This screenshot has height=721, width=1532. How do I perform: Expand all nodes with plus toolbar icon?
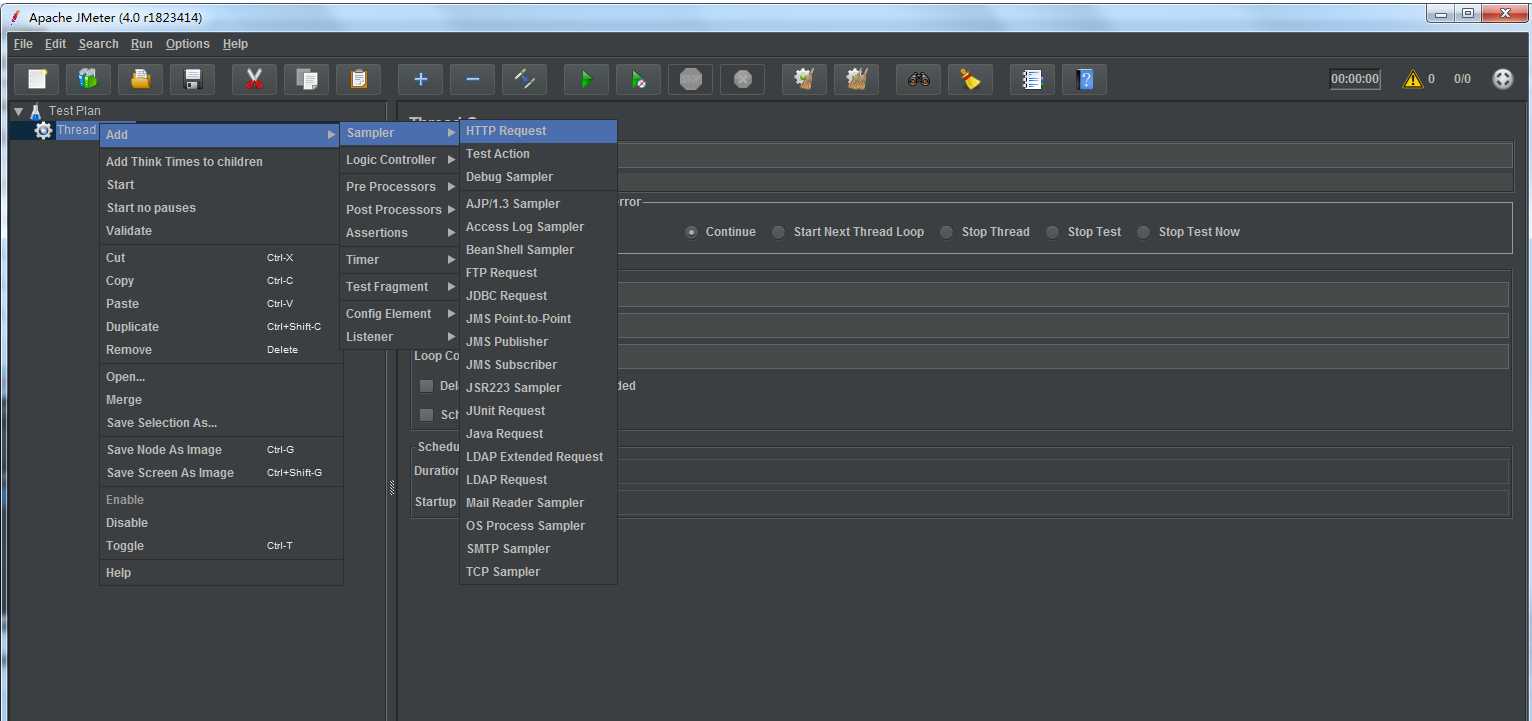(420, 79)
